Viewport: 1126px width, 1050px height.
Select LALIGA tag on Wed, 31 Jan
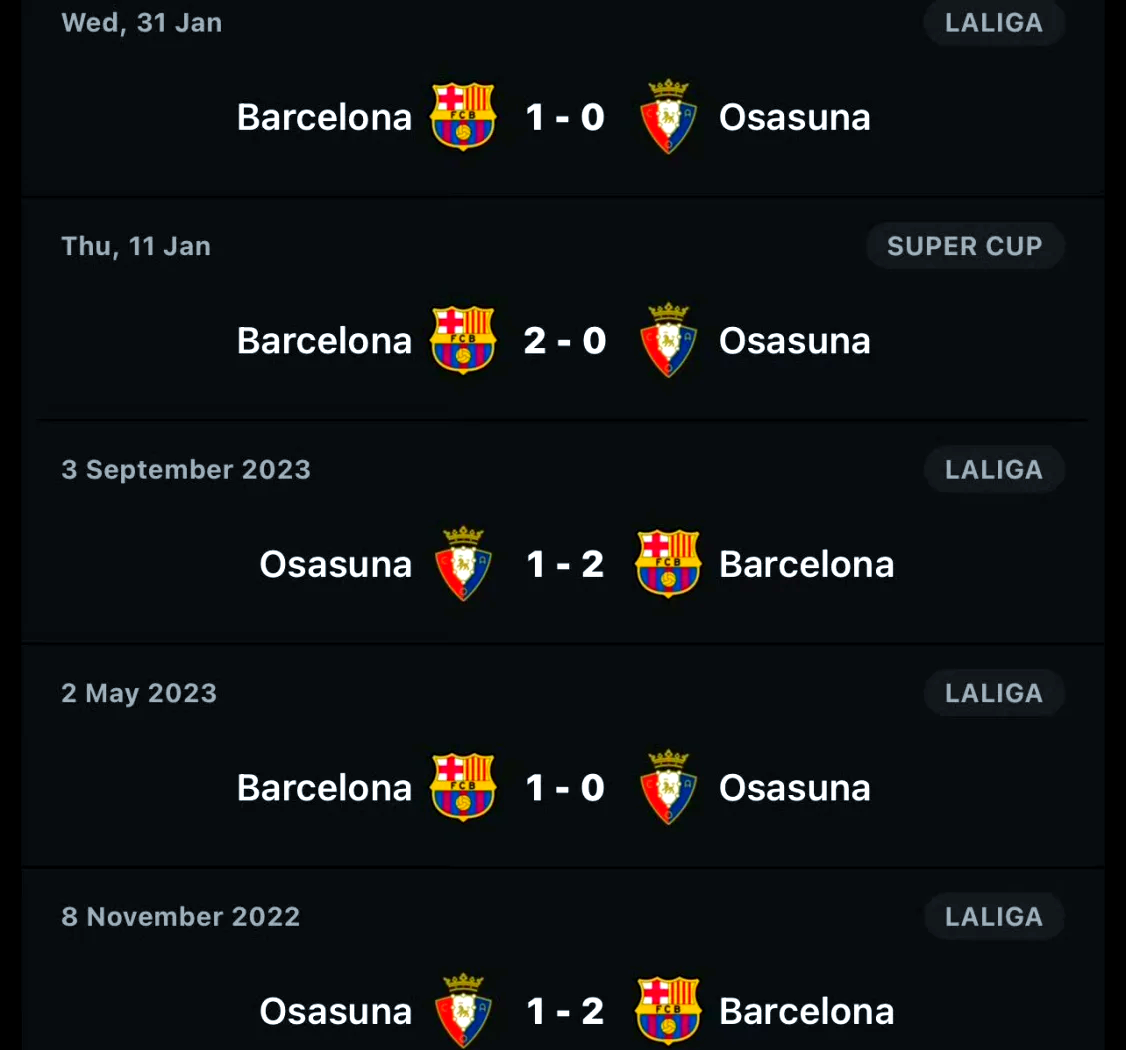[x=994, y=22]
